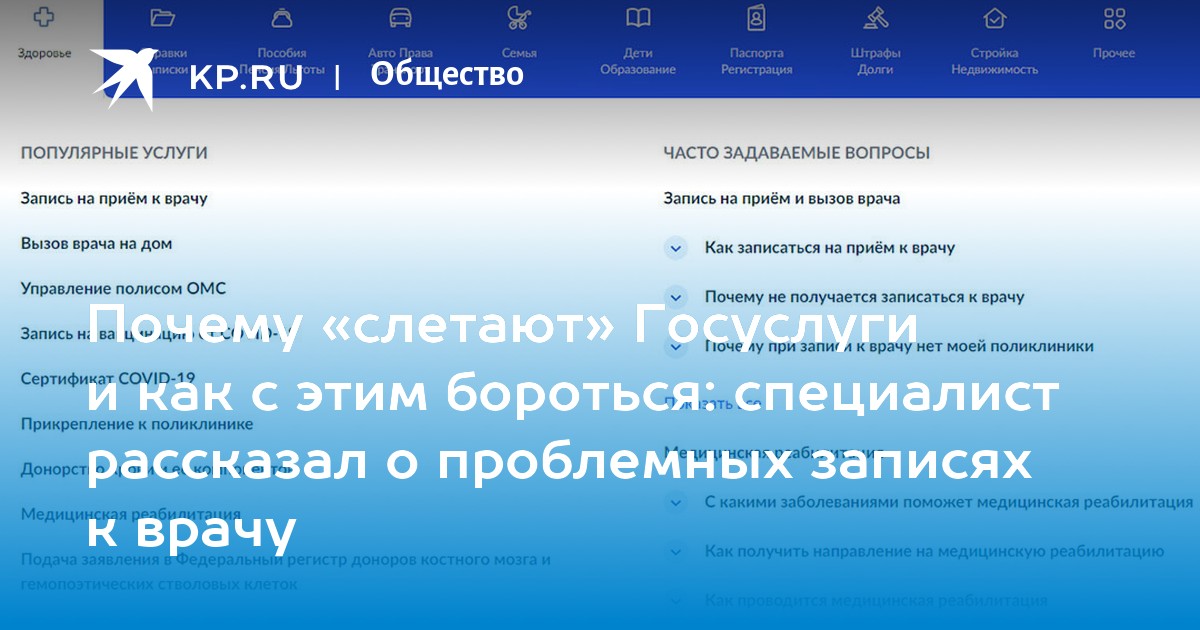
Task: Open the car icon for Авто Права
Action: click(400, 18)
